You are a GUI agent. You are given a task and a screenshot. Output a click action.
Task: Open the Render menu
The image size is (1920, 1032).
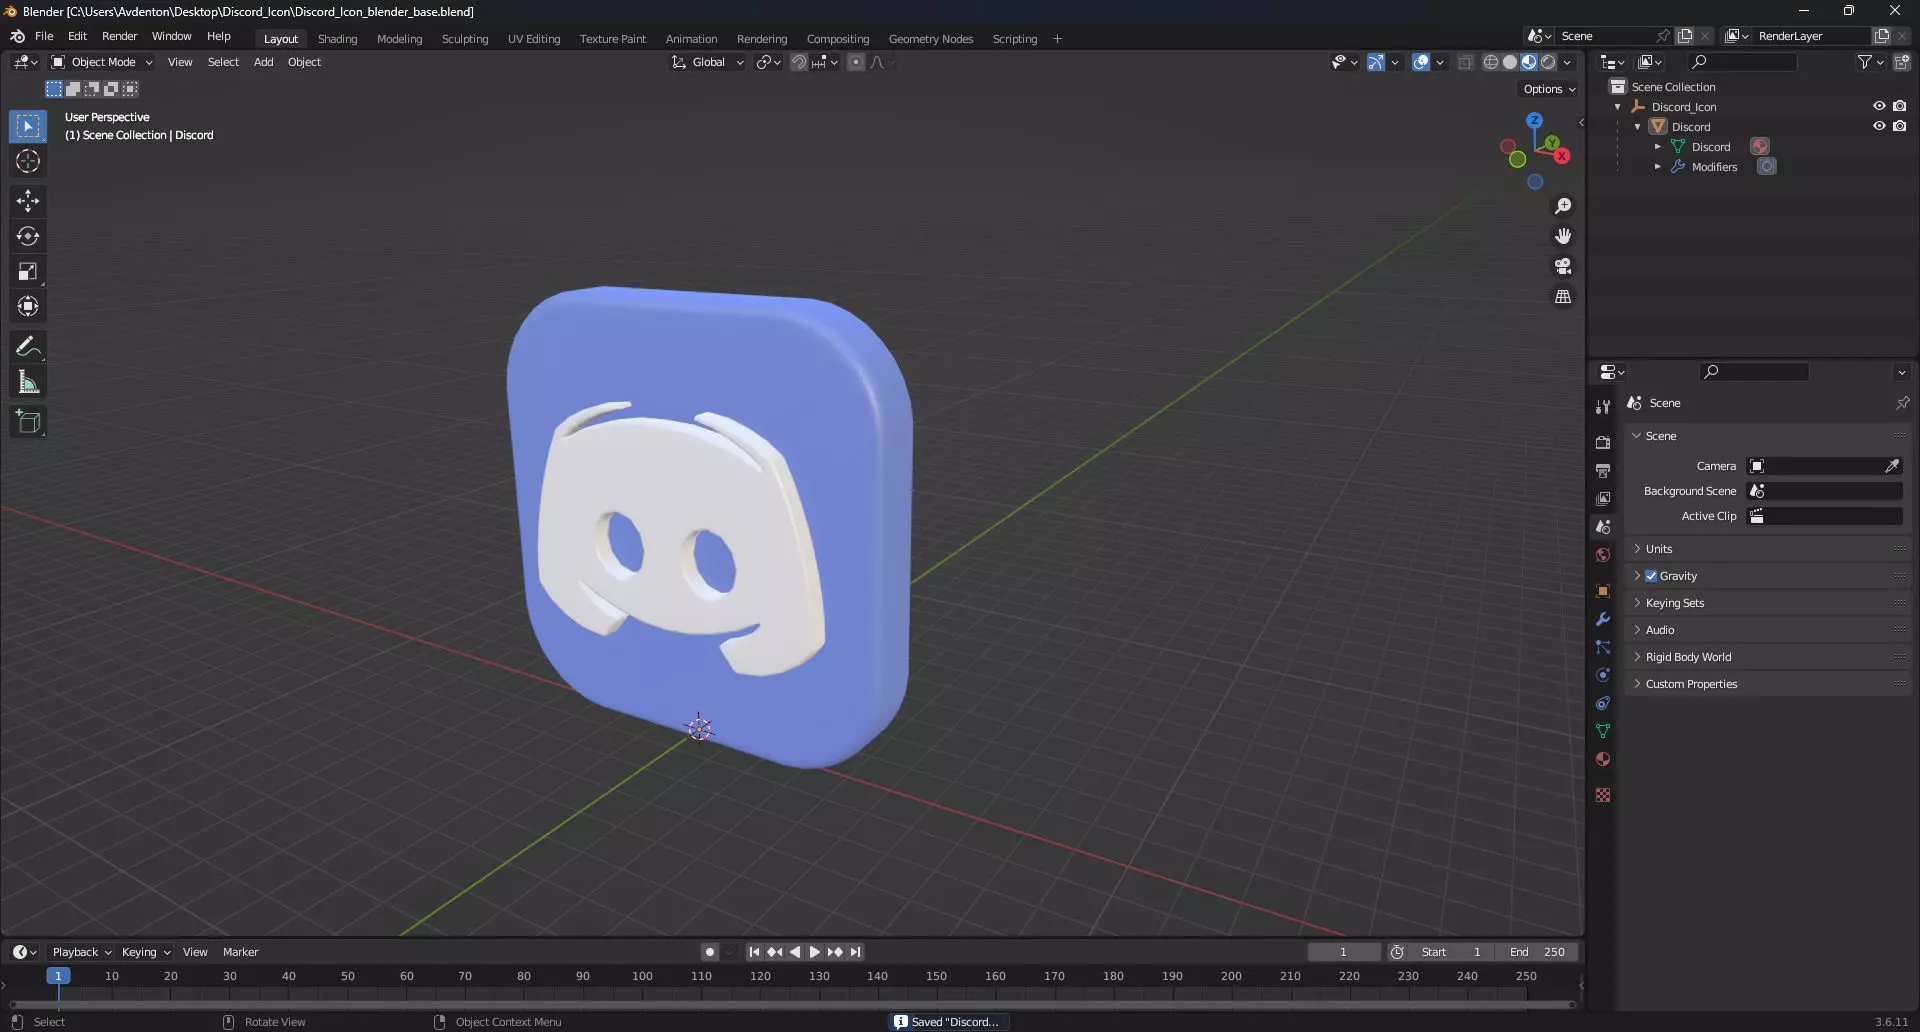click(119, 36)
